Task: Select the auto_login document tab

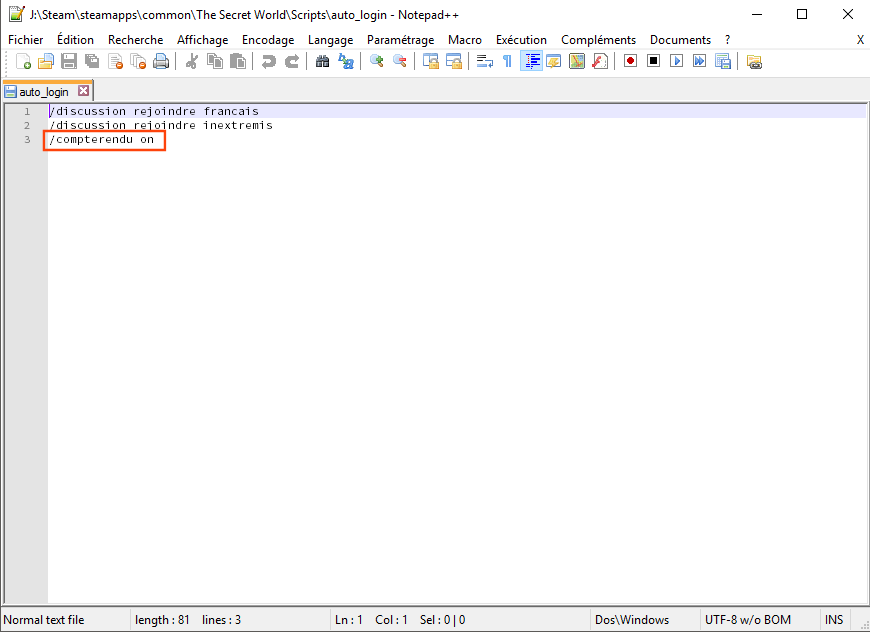Action: tap(44, 92)
